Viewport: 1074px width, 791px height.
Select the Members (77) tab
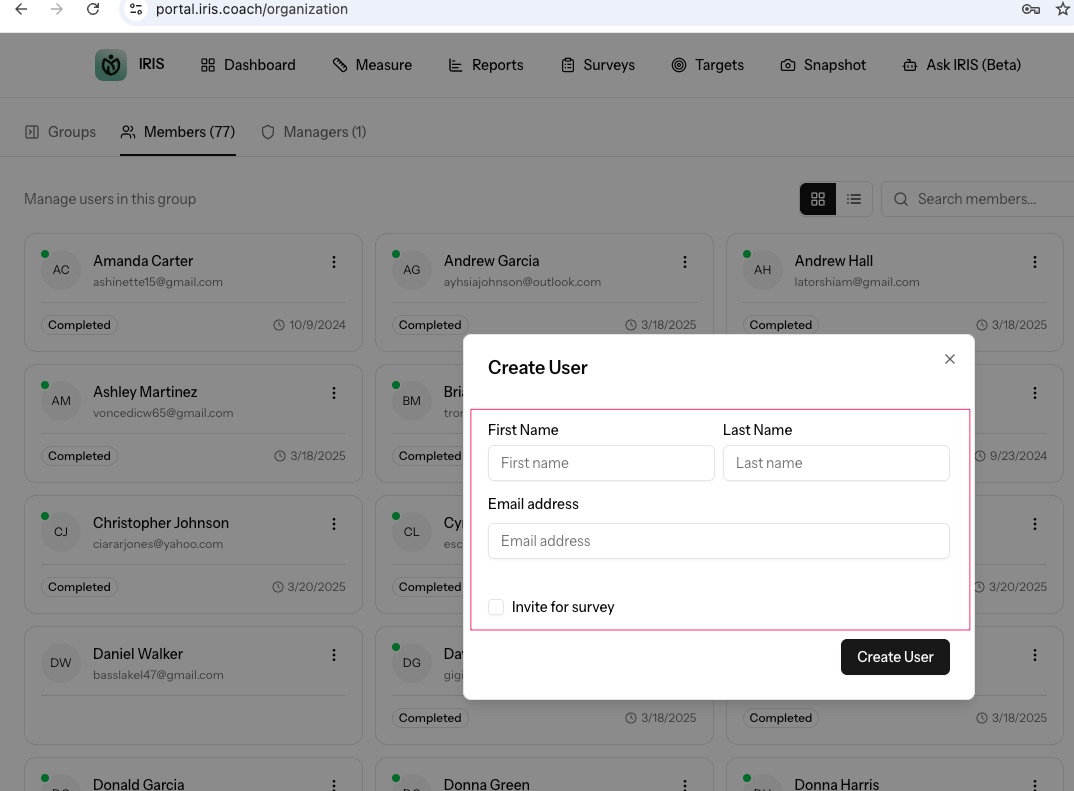177,132
